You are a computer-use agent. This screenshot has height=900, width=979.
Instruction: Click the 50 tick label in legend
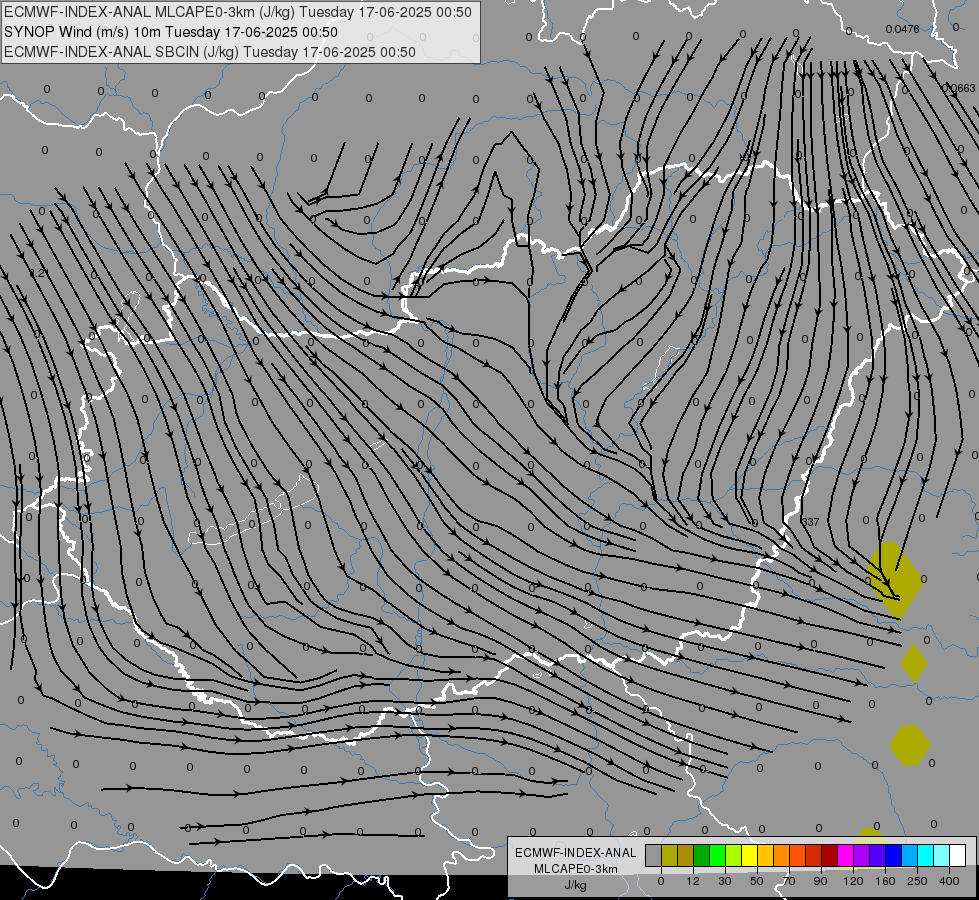[x=757, y=881]
